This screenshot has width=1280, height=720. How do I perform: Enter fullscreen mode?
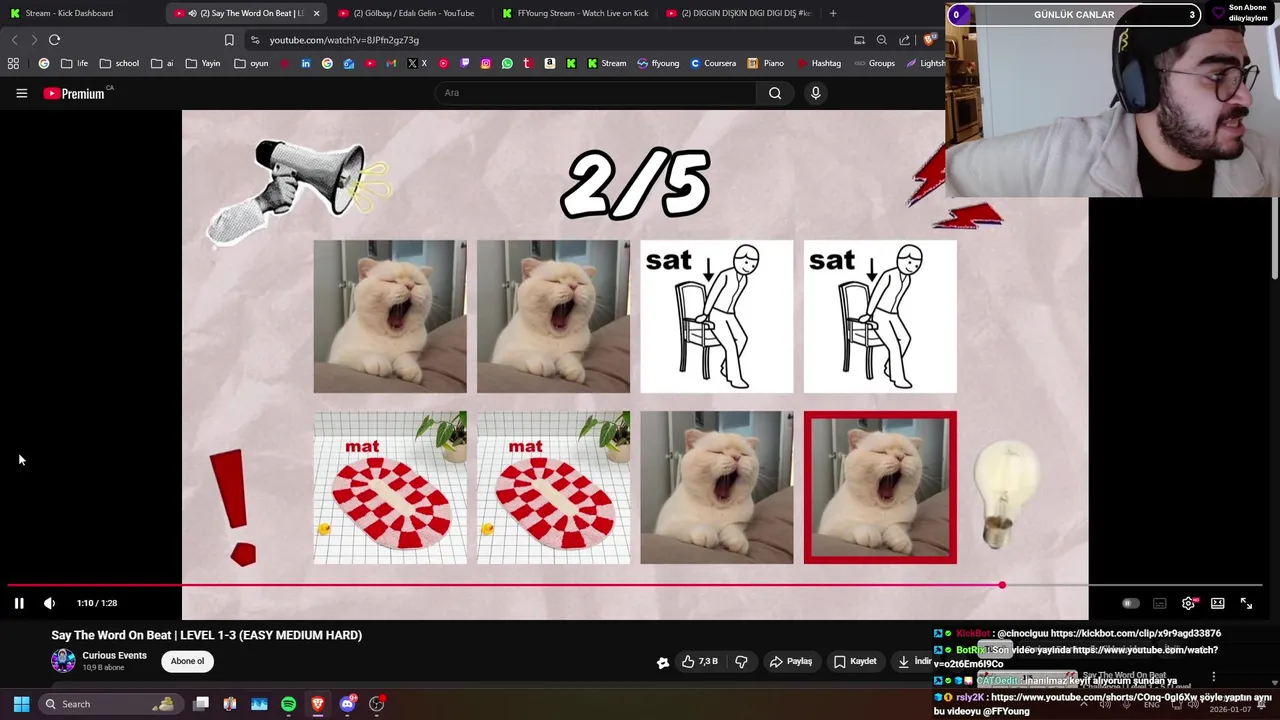click(x=1246, y=603)
